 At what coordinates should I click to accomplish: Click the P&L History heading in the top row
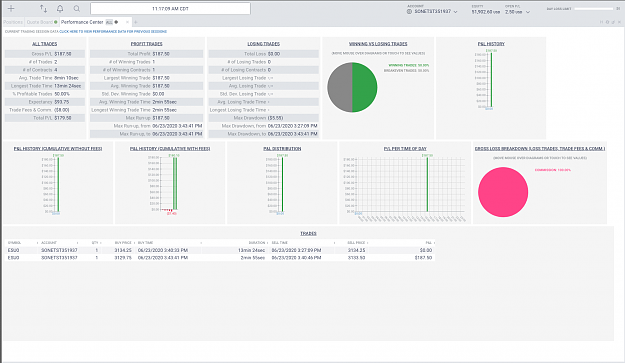491,44
